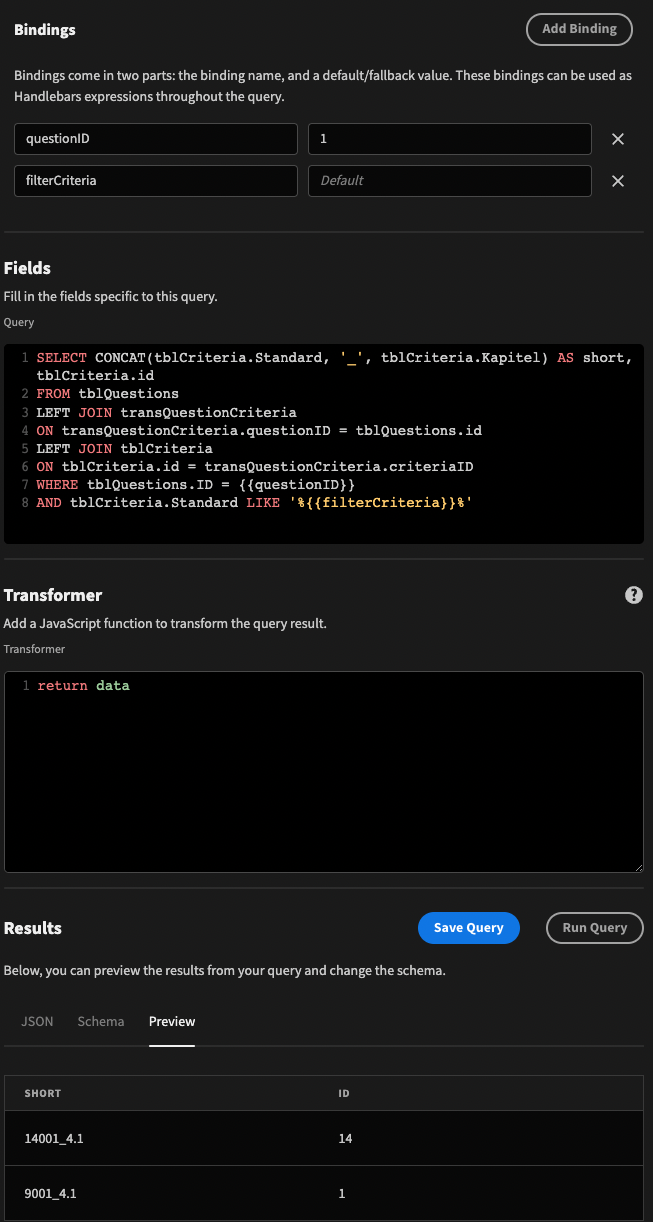Click the SHORT column header
The image size is (653, 1222).
point(43,1093)
